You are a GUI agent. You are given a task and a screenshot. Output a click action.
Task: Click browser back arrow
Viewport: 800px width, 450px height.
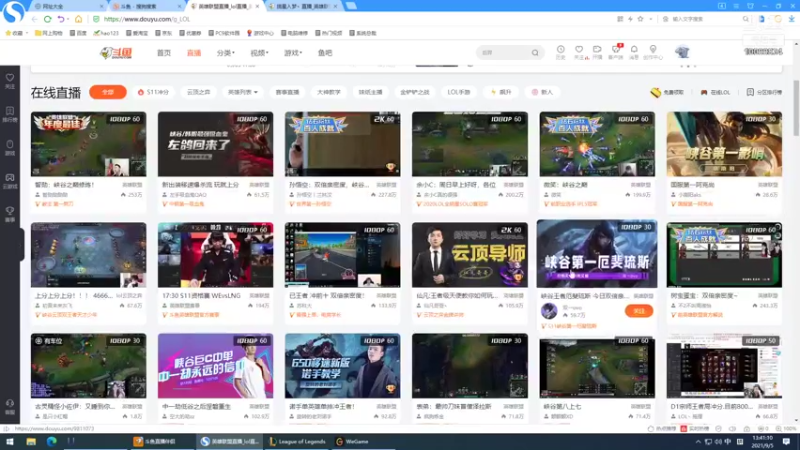pos(34,19)
